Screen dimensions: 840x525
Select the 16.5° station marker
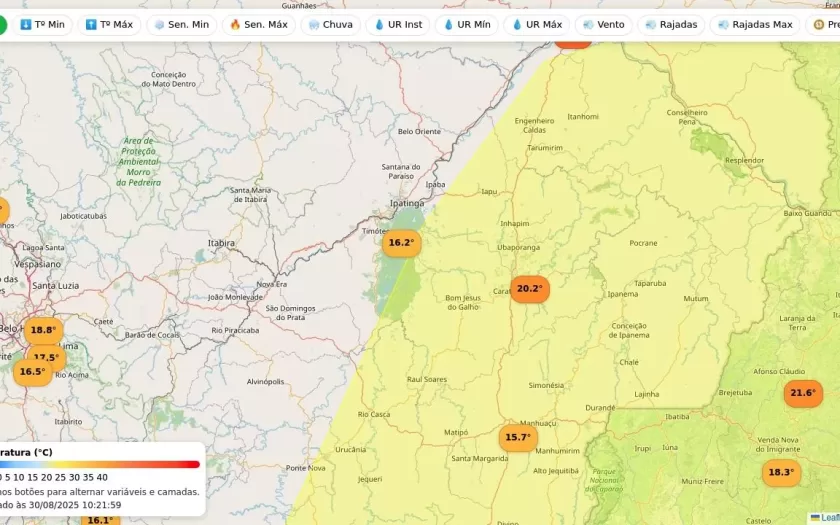(x=32, y=372)
